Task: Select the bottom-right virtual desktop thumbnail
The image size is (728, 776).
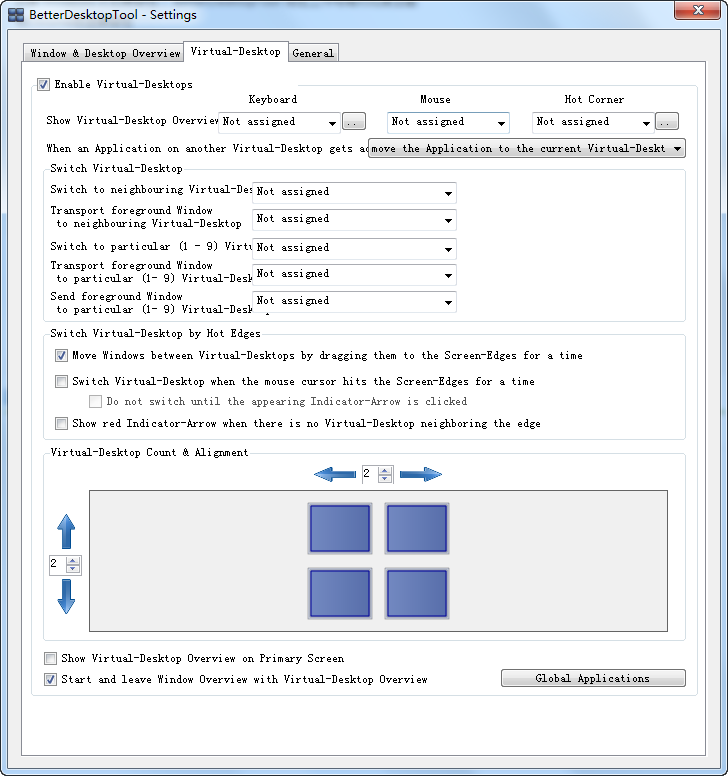Action: [x=417, y=593]
